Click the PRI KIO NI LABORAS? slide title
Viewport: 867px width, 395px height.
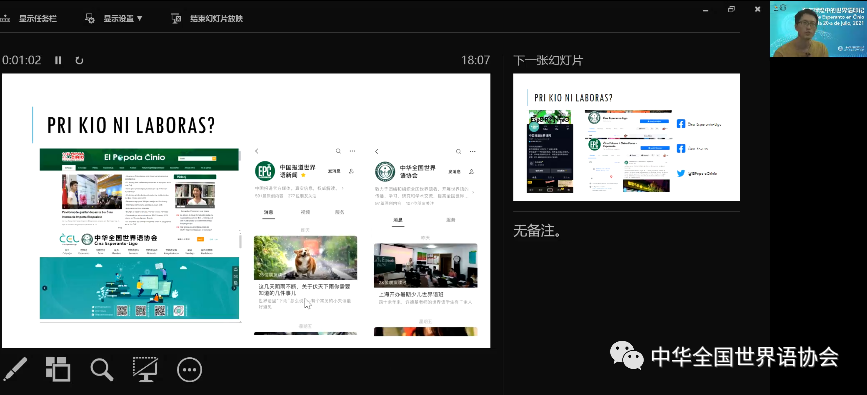(131, 126)
